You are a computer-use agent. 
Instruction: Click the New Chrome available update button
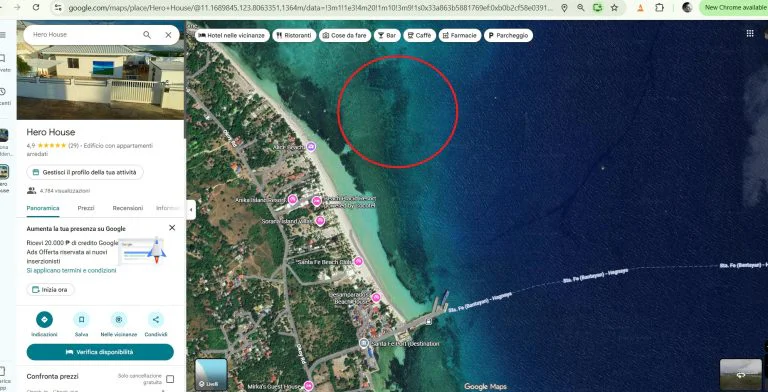pyautogui.click(x=735, y=7)
